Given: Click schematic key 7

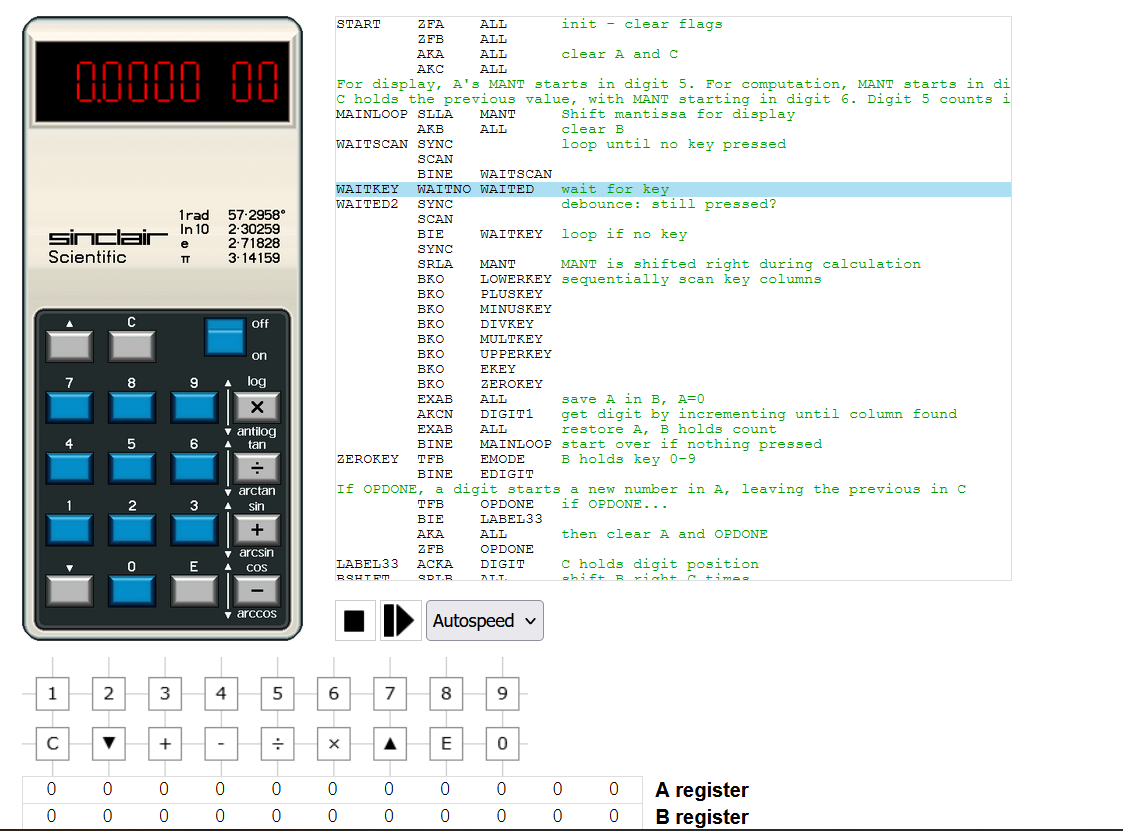Looking at the screenshot, I should [x=390, y=693].
